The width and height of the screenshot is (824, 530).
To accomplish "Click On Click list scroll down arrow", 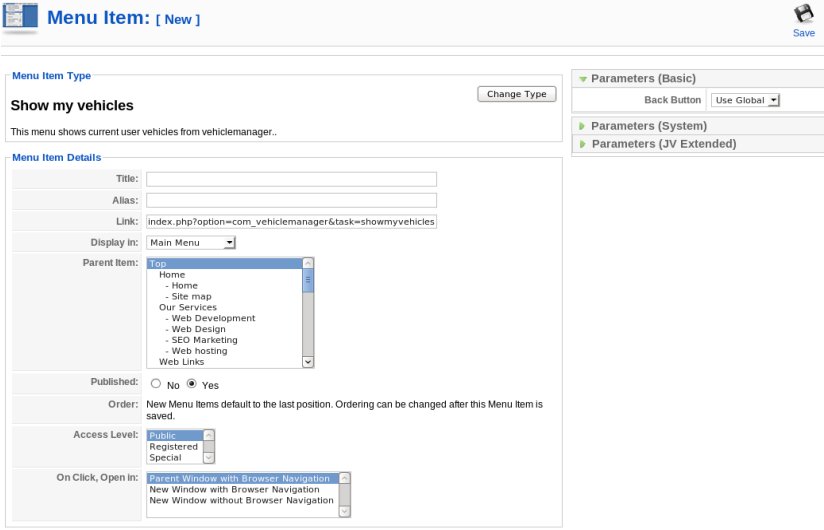I will [345, 512].
